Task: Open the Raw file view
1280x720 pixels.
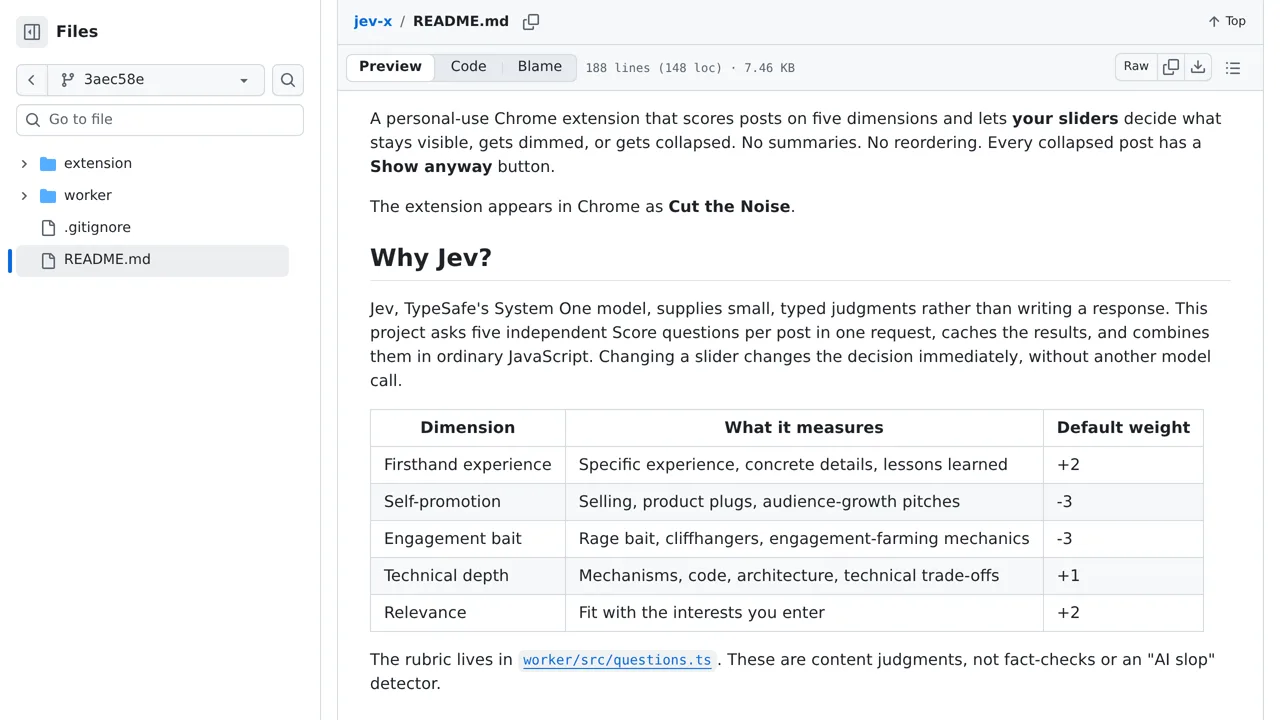Action: click(1136, 67)
